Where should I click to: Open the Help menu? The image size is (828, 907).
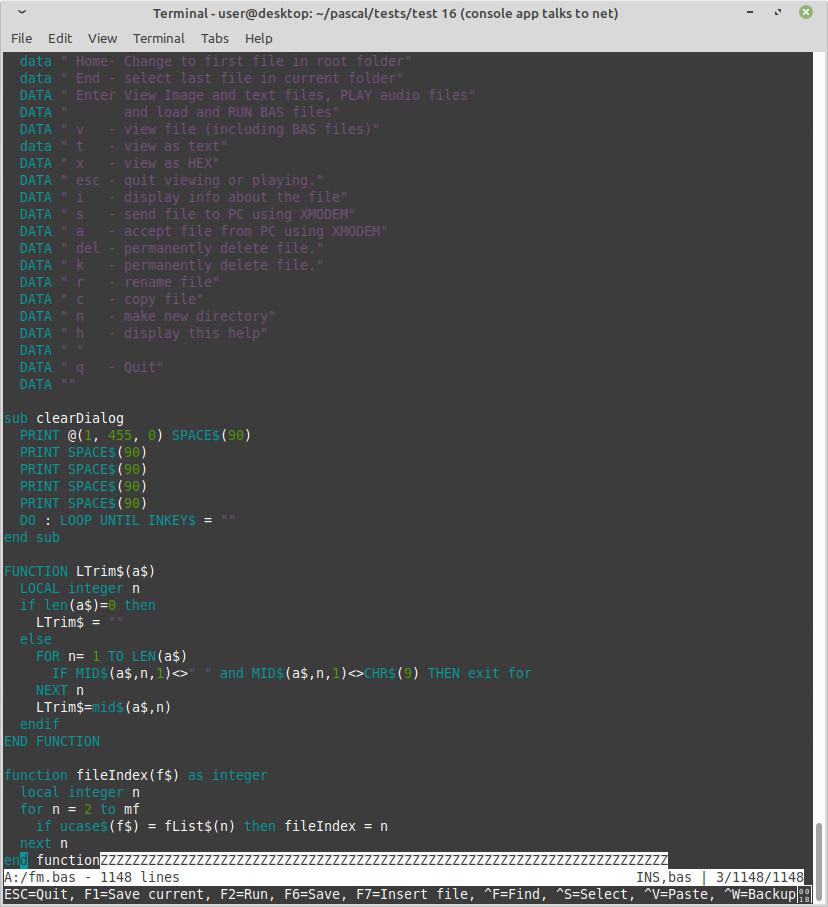tap(258, 38)
